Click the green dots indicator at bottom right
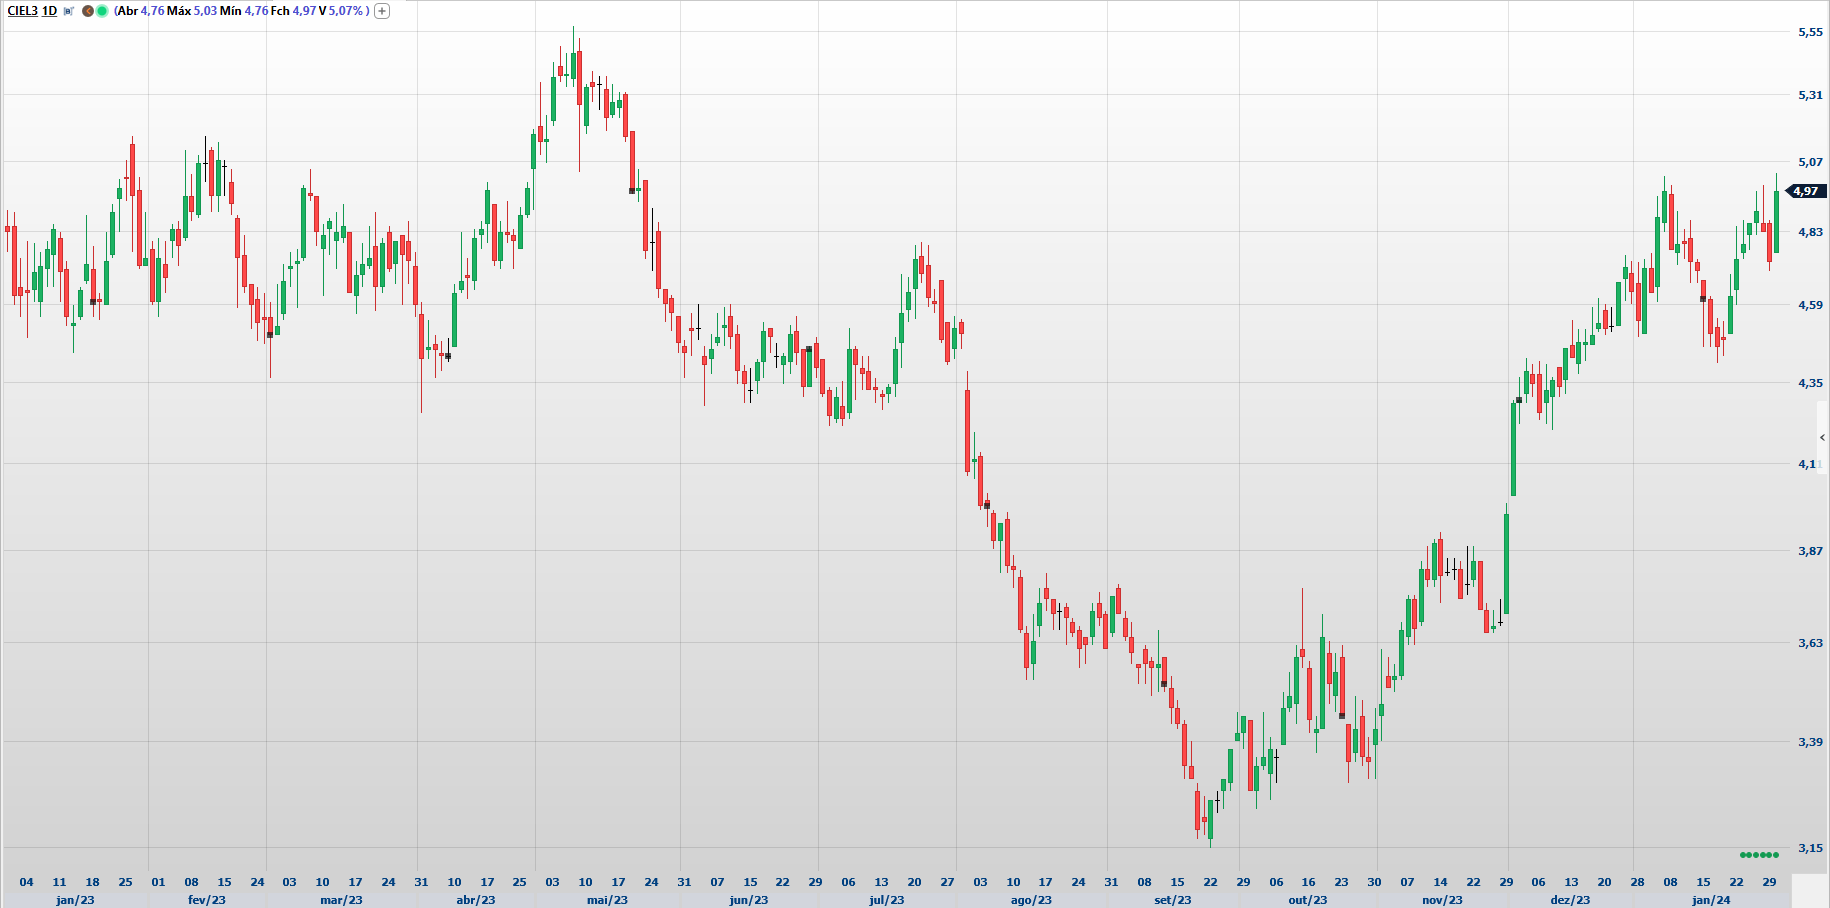This screenshot has width=1830, height=908. (x=1759, y=855)
